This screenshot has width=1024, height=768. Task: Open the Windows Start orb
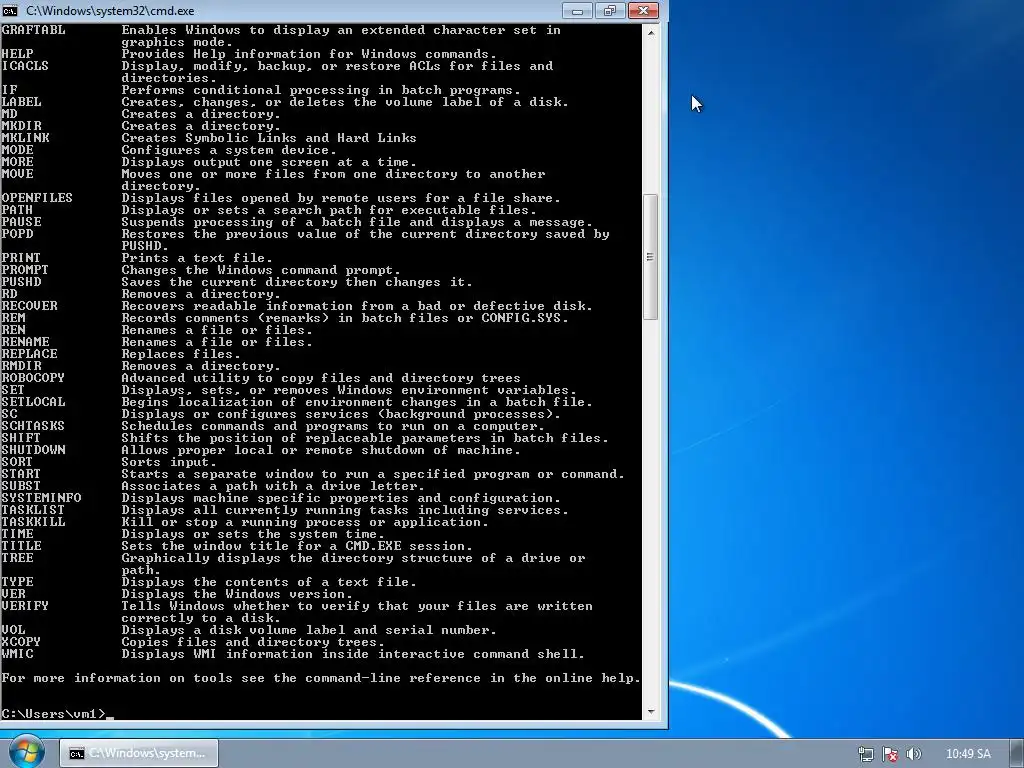26,752
